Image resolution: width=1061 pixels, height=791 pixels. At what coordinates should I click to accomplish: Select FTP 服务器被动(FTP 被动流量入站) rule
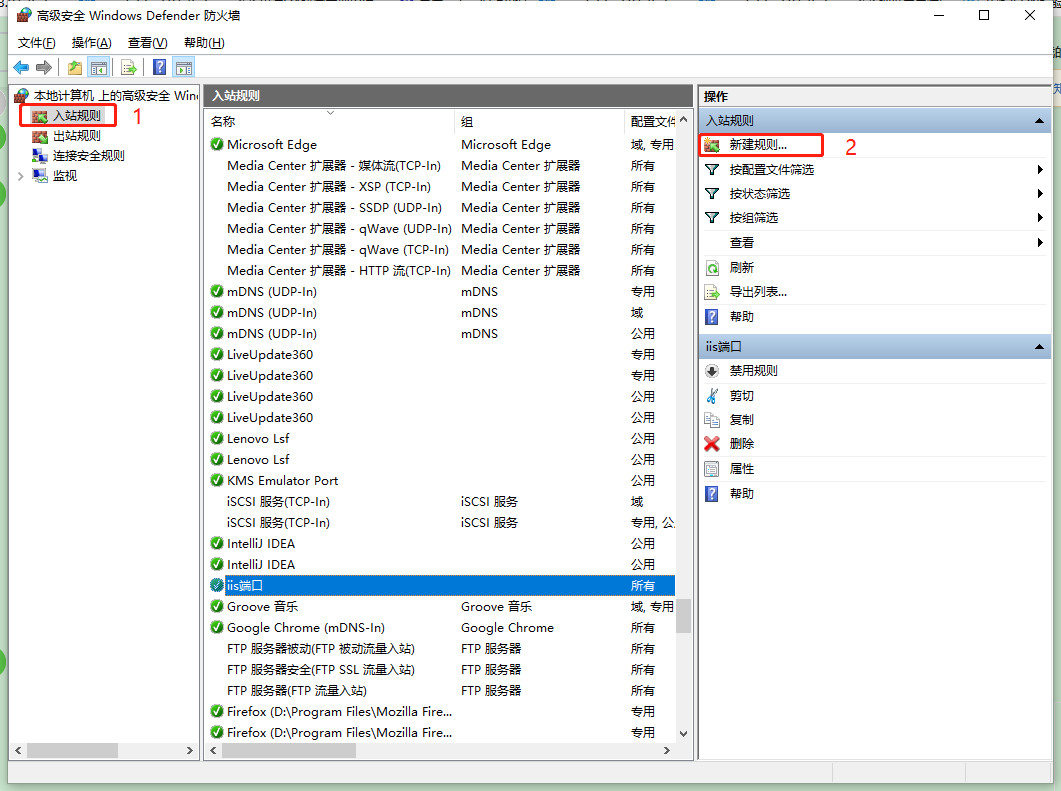tap(441, 649)
